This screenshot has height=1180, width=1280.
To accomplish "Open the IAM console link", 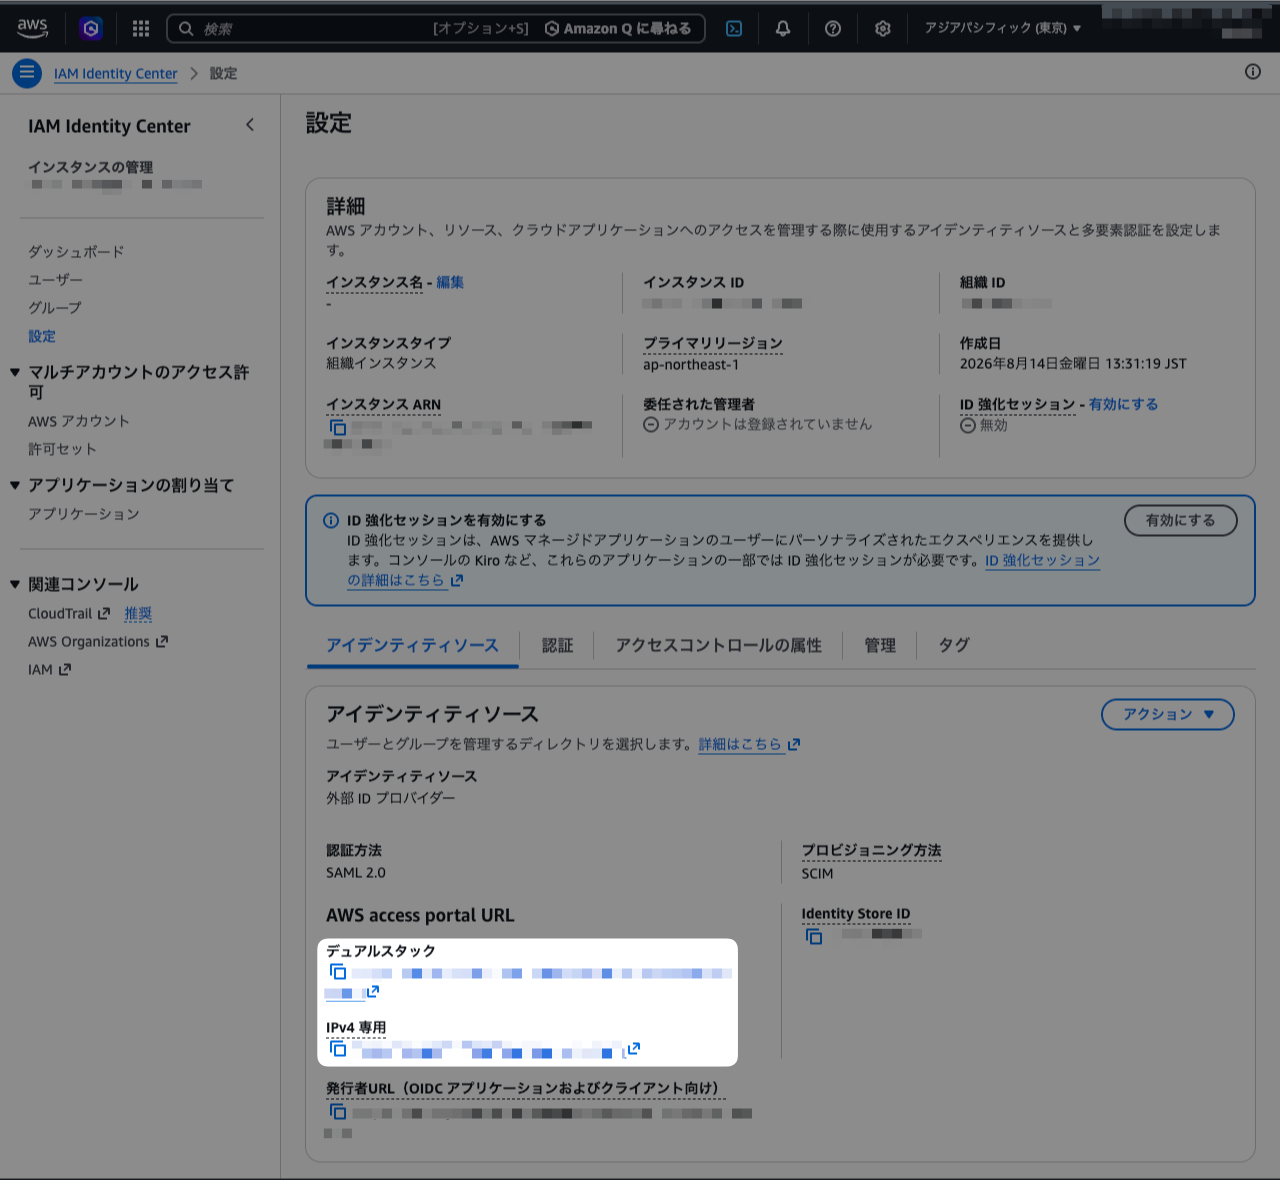I will click(50, 670).
